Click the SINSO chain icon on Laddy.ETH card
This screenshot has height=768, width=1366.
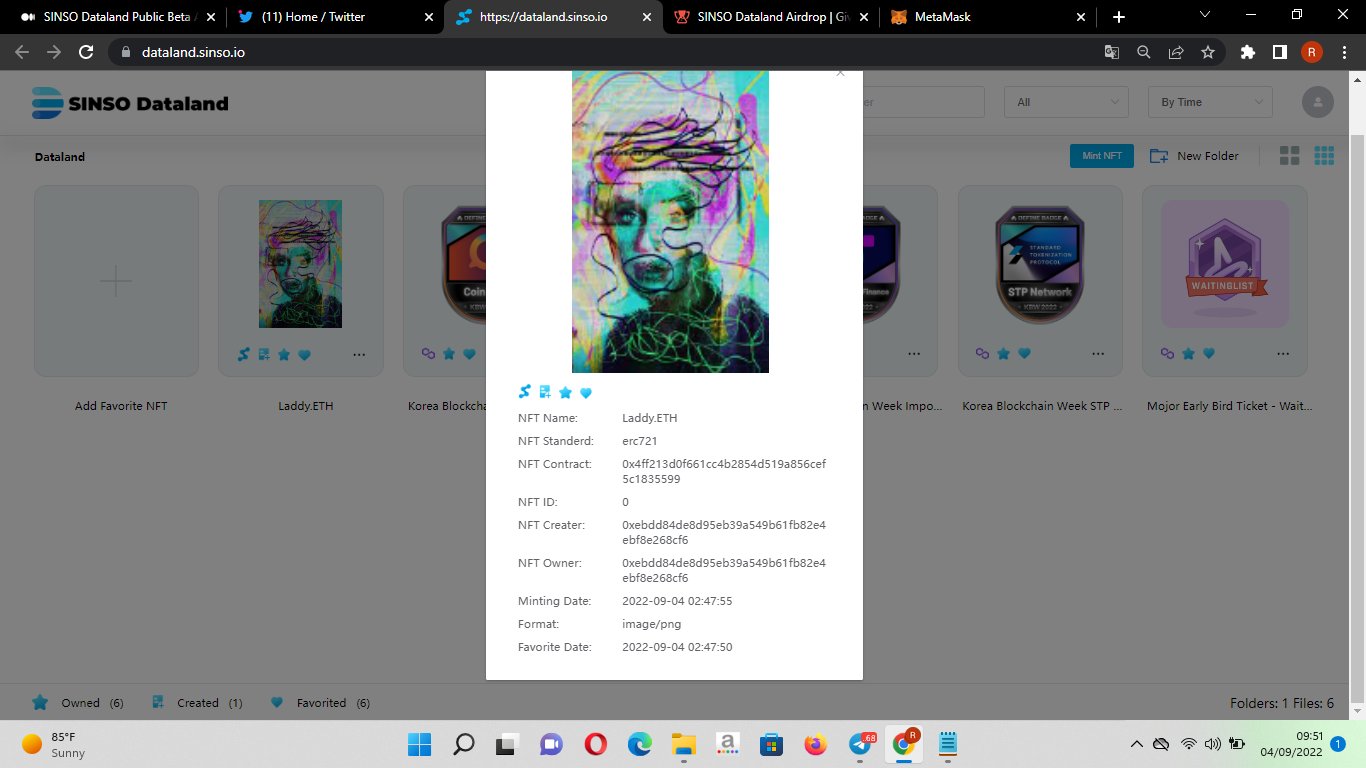[x=243, y=354]
